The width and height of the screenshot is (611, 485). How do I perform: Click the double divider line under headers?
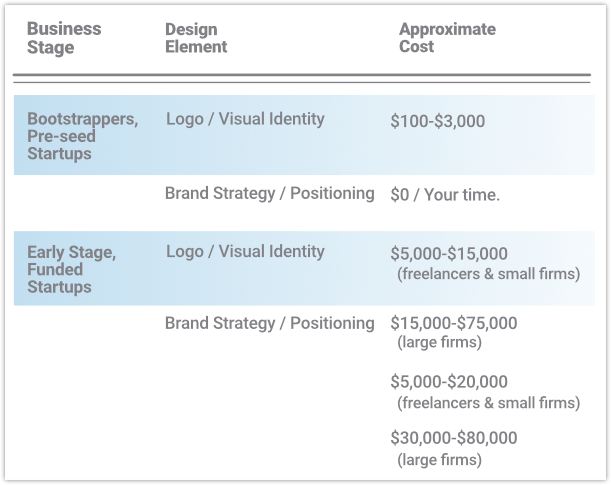click(302, 78)
